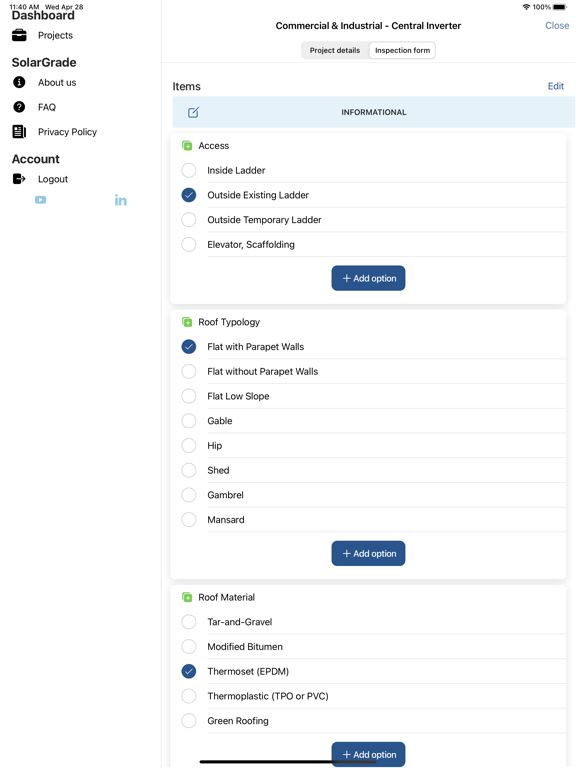Deselect the Outside Existing Ladder option
Viewport: 576px width, 768px height.
(x=189, y=195)
